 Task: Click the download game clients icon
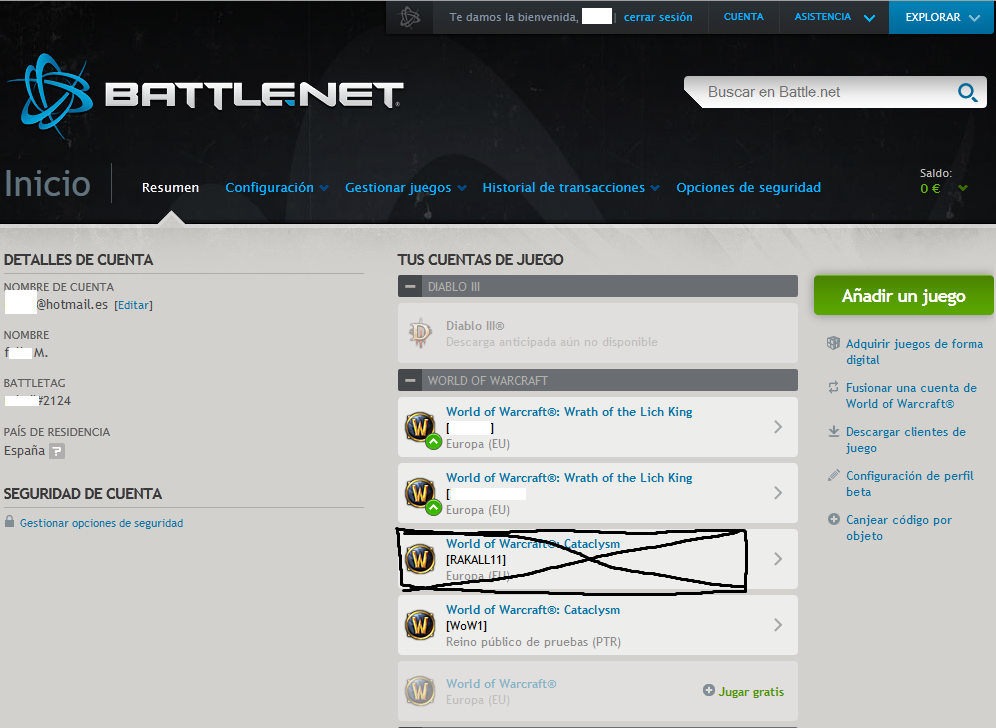(x=833, y=432)
